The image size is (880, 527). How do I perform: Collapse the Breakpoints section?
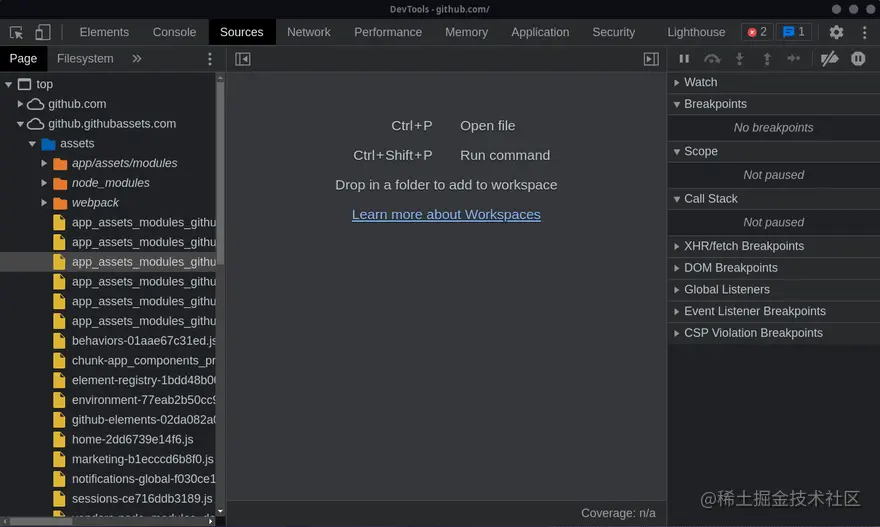pos(773,104)
